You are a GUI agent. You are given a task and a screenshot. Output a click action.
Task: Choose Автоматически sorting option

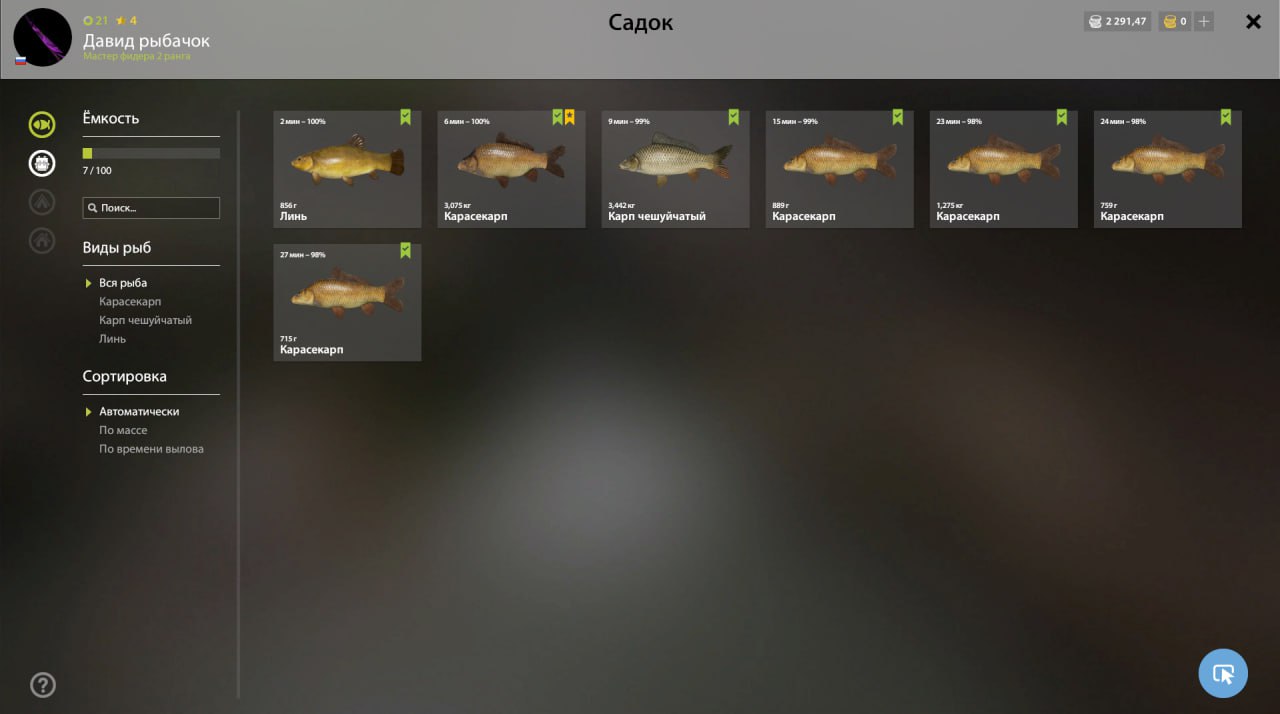coord(139,412)
